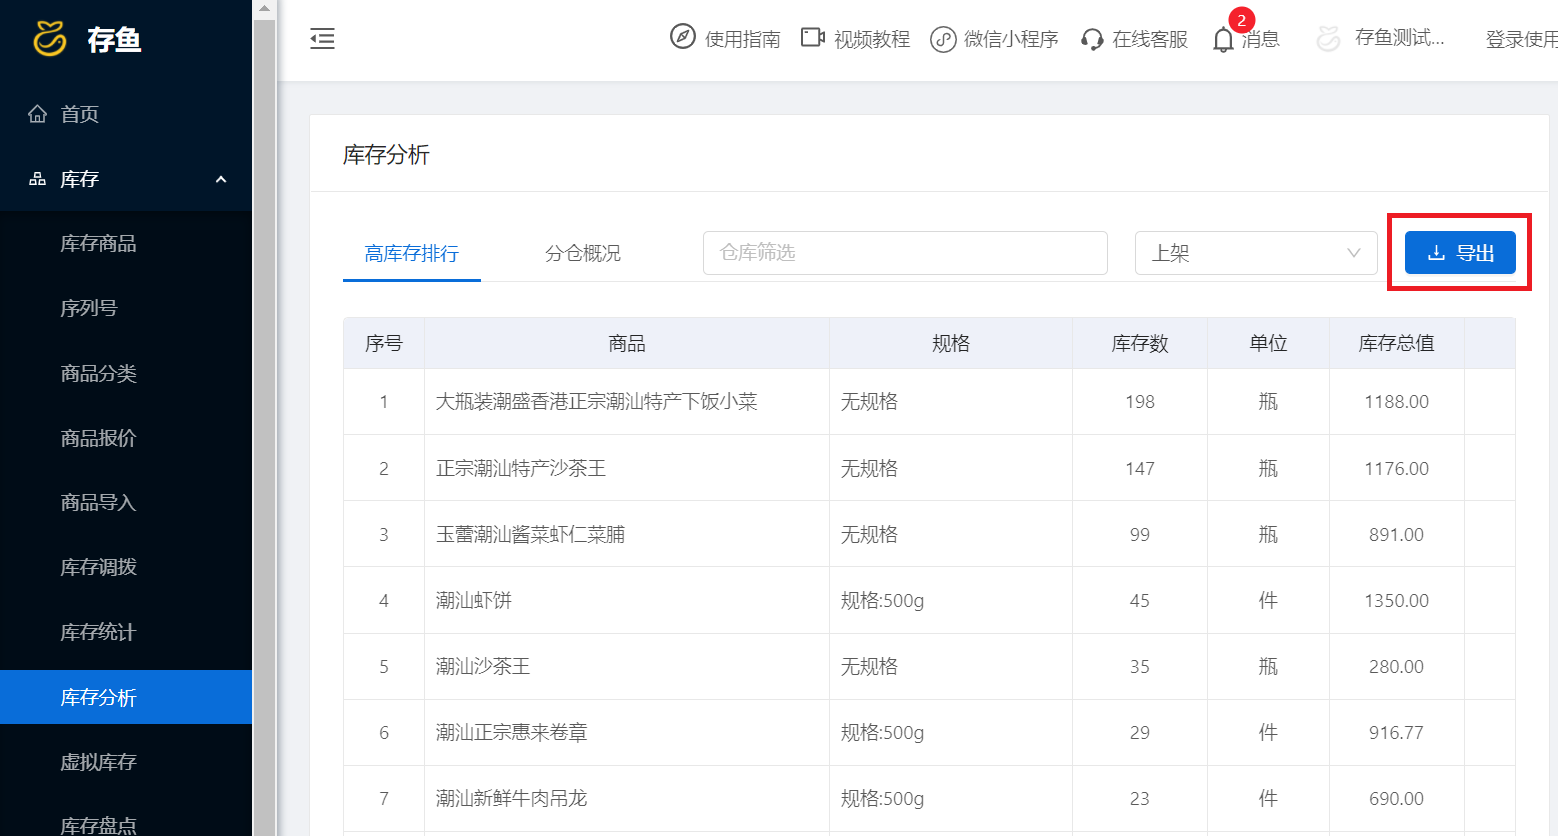Open the 消息 bell notifications icon
The width and height of the screenshot is (1558, 836).
click(1223, 40)
